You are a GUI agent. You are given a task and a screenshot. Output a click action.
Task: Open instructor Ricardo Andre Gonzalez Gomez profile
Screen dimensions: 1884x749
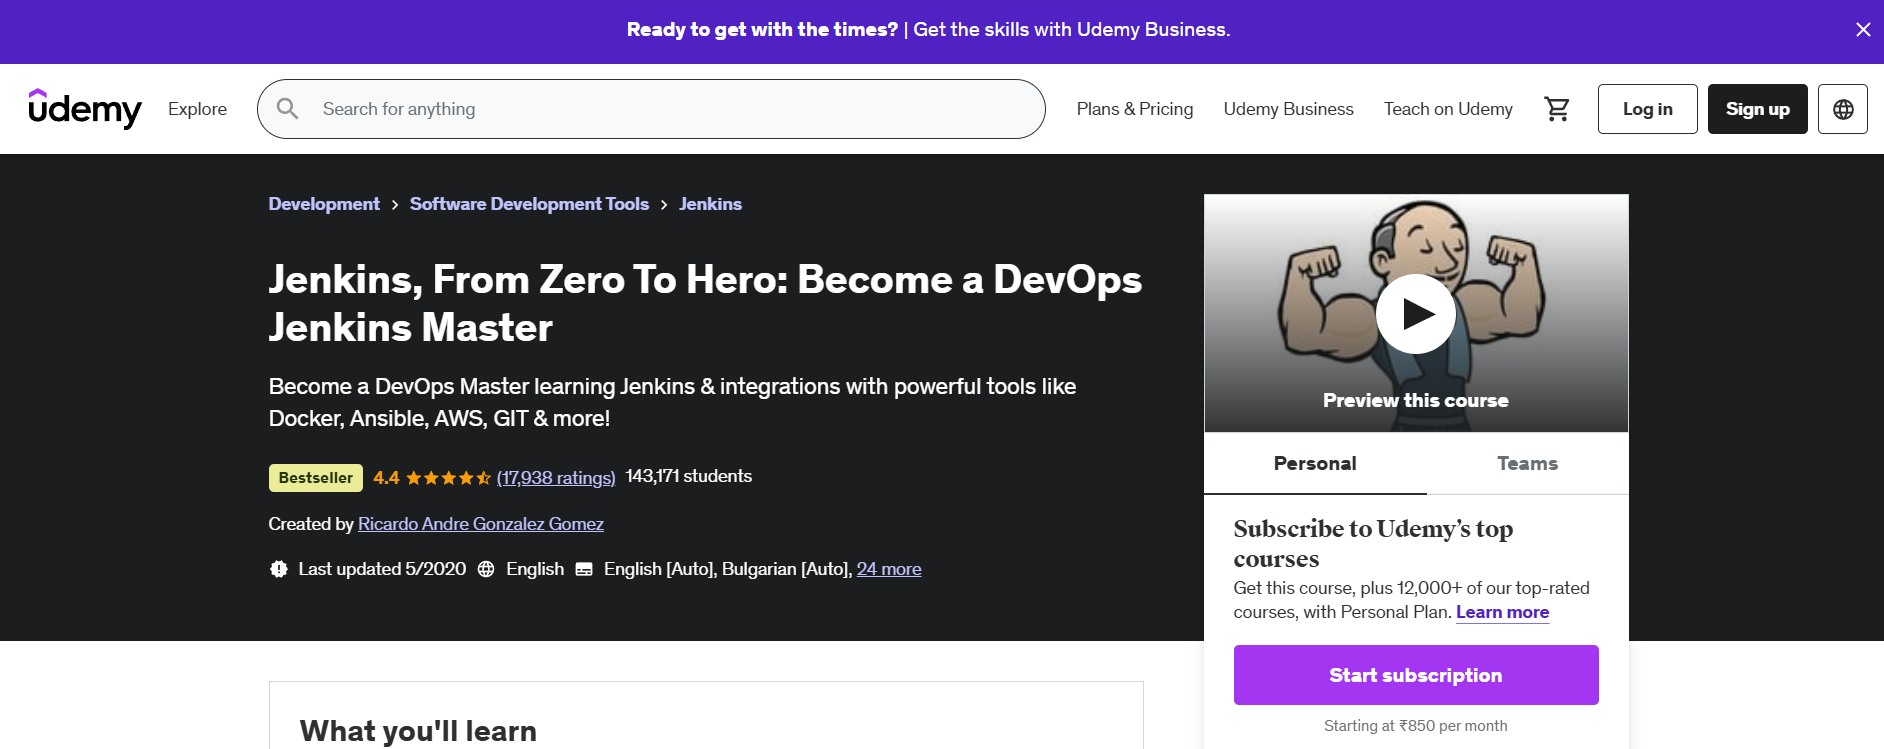coord(480,524)
